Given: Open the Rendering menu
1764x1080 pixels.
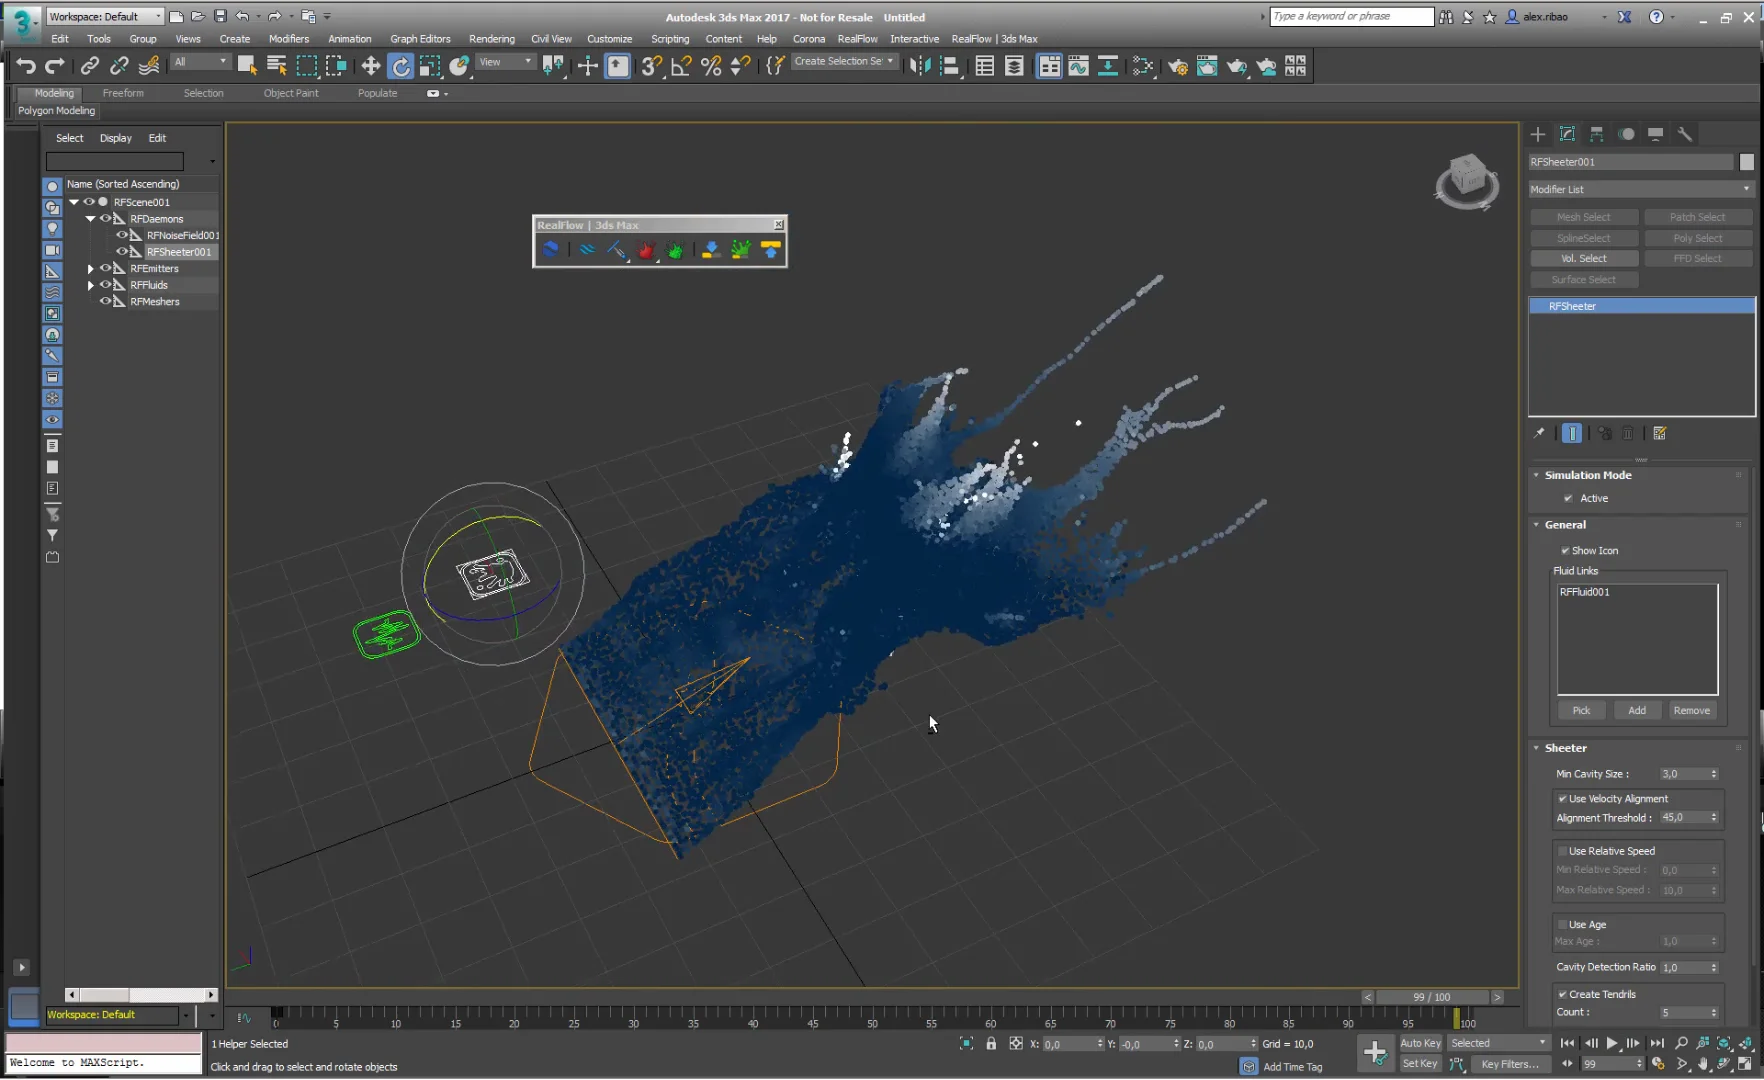Looking at the screenshot, I should [492, 38].
